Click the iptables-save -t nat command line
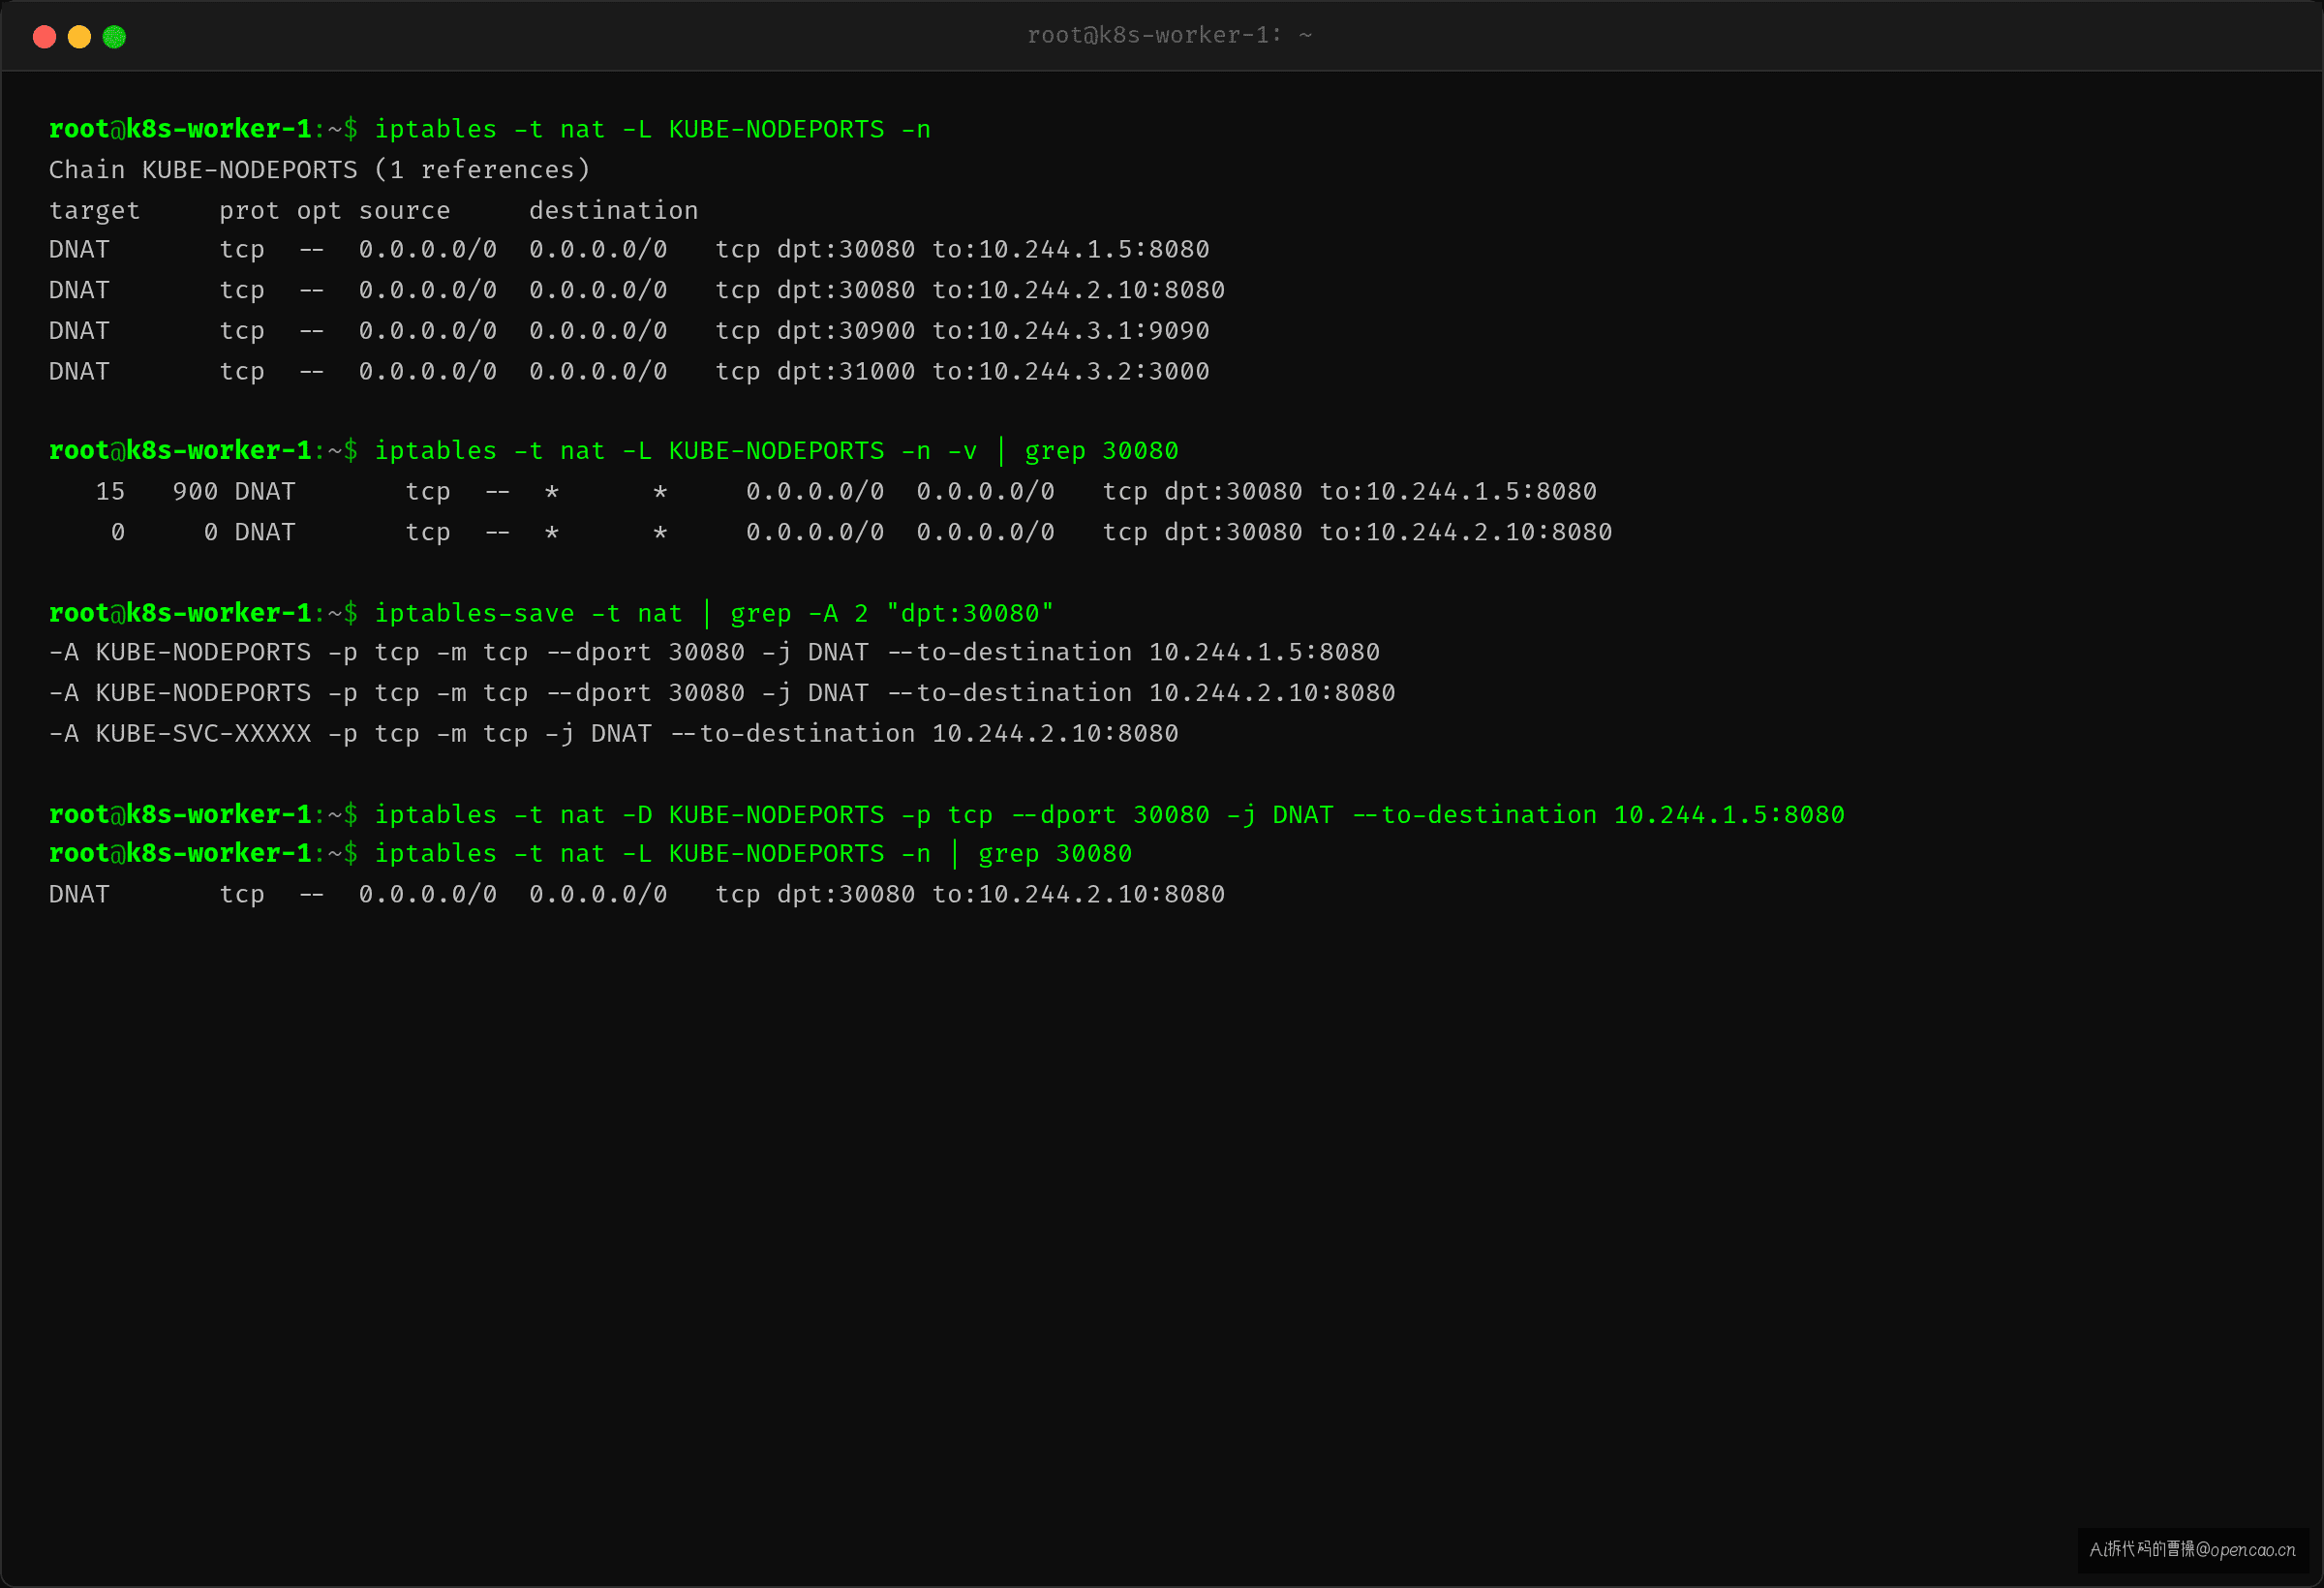The width and height of the screenshot is (2324, 1588). [714, 613]
